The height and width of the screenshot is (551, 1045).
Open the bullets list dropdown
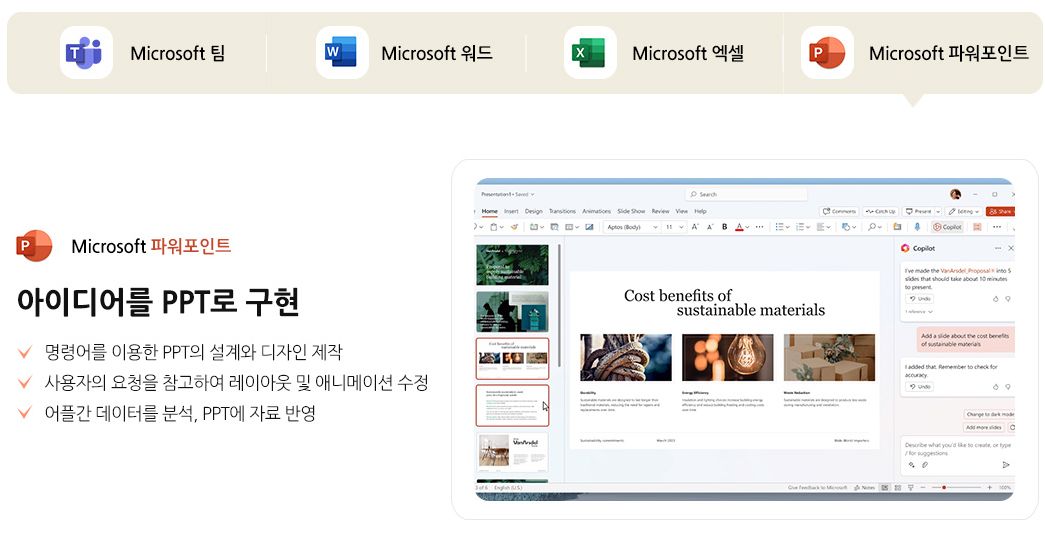tap(782, 227)
